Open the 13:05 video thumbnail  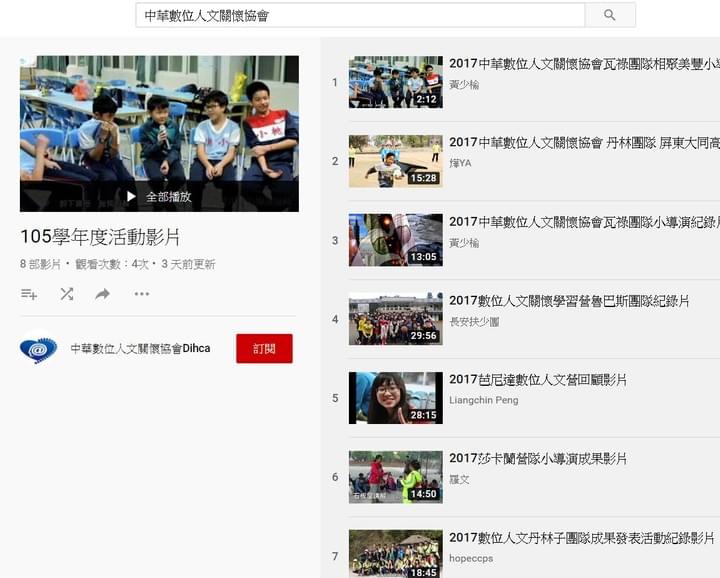coord(396,240)
